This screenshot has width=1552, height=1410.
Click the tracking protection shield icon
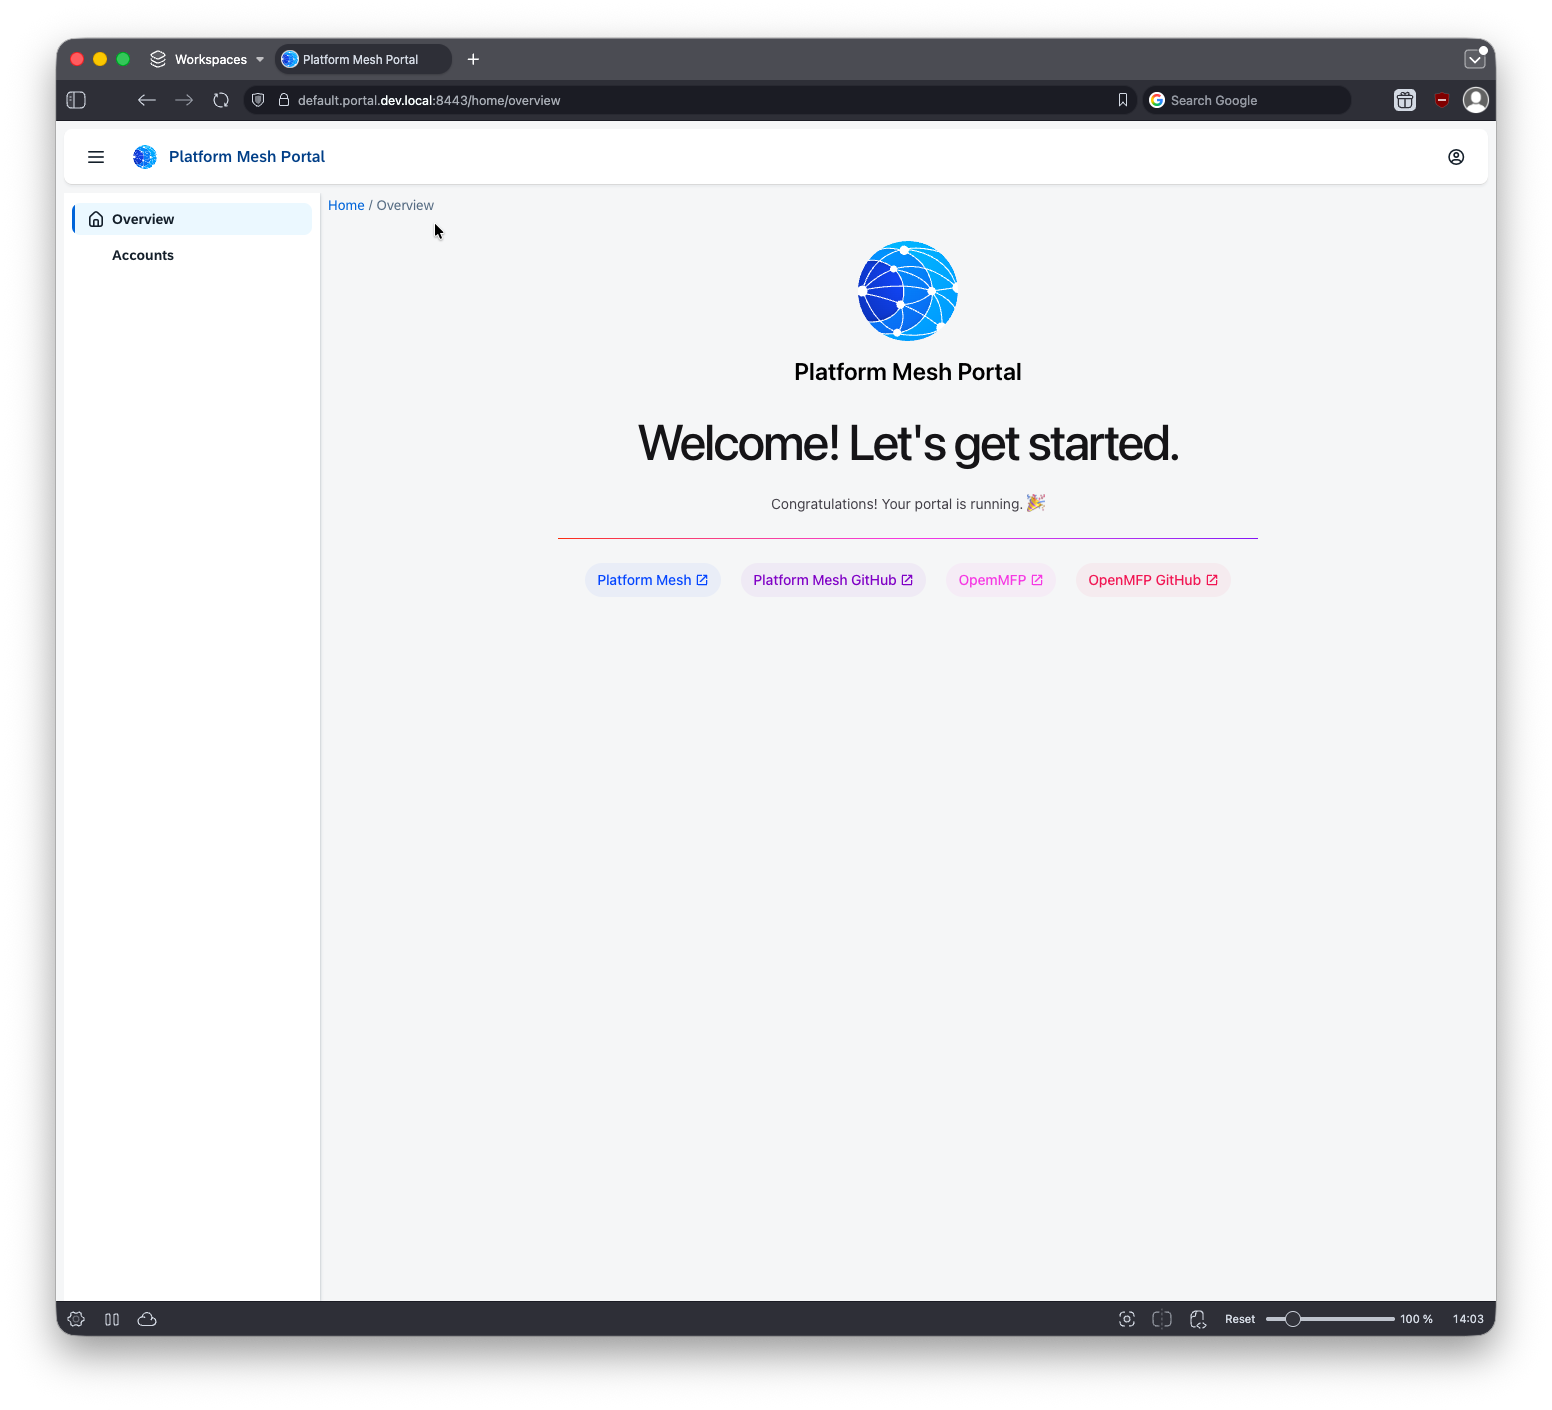[257, 100]
